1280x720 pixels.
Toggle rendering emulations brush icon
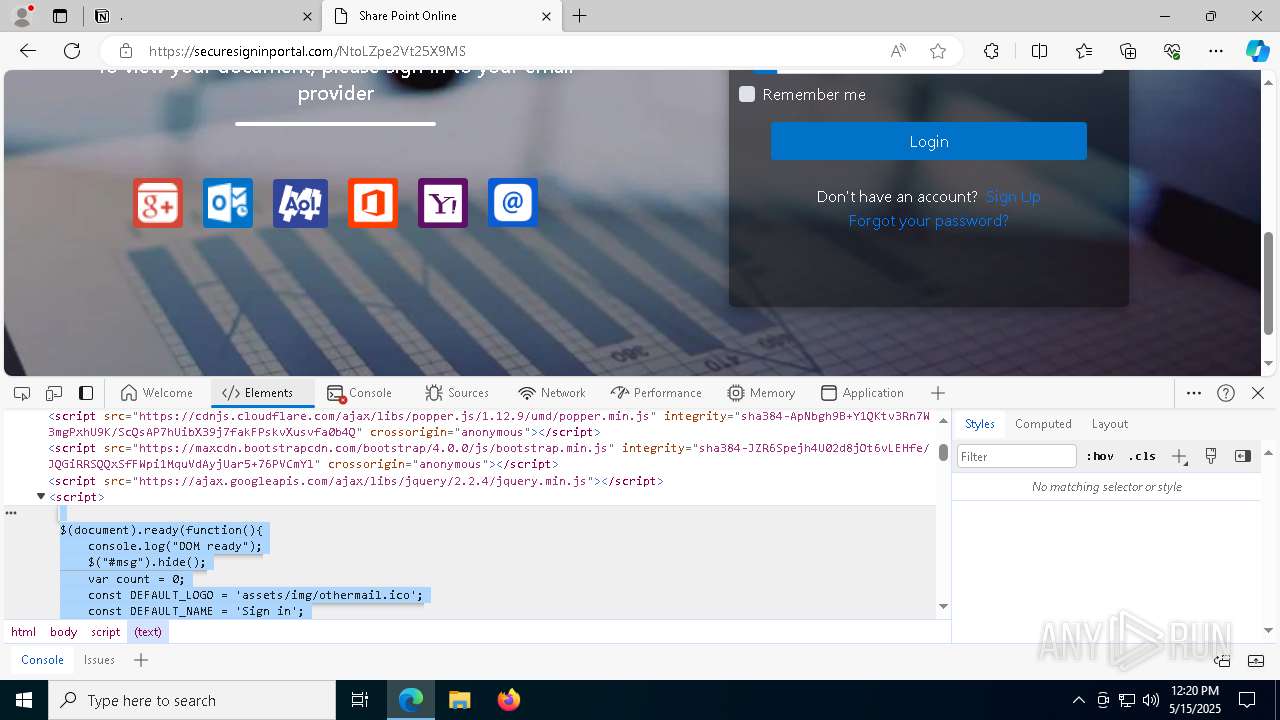click(x=1211, y=456)
